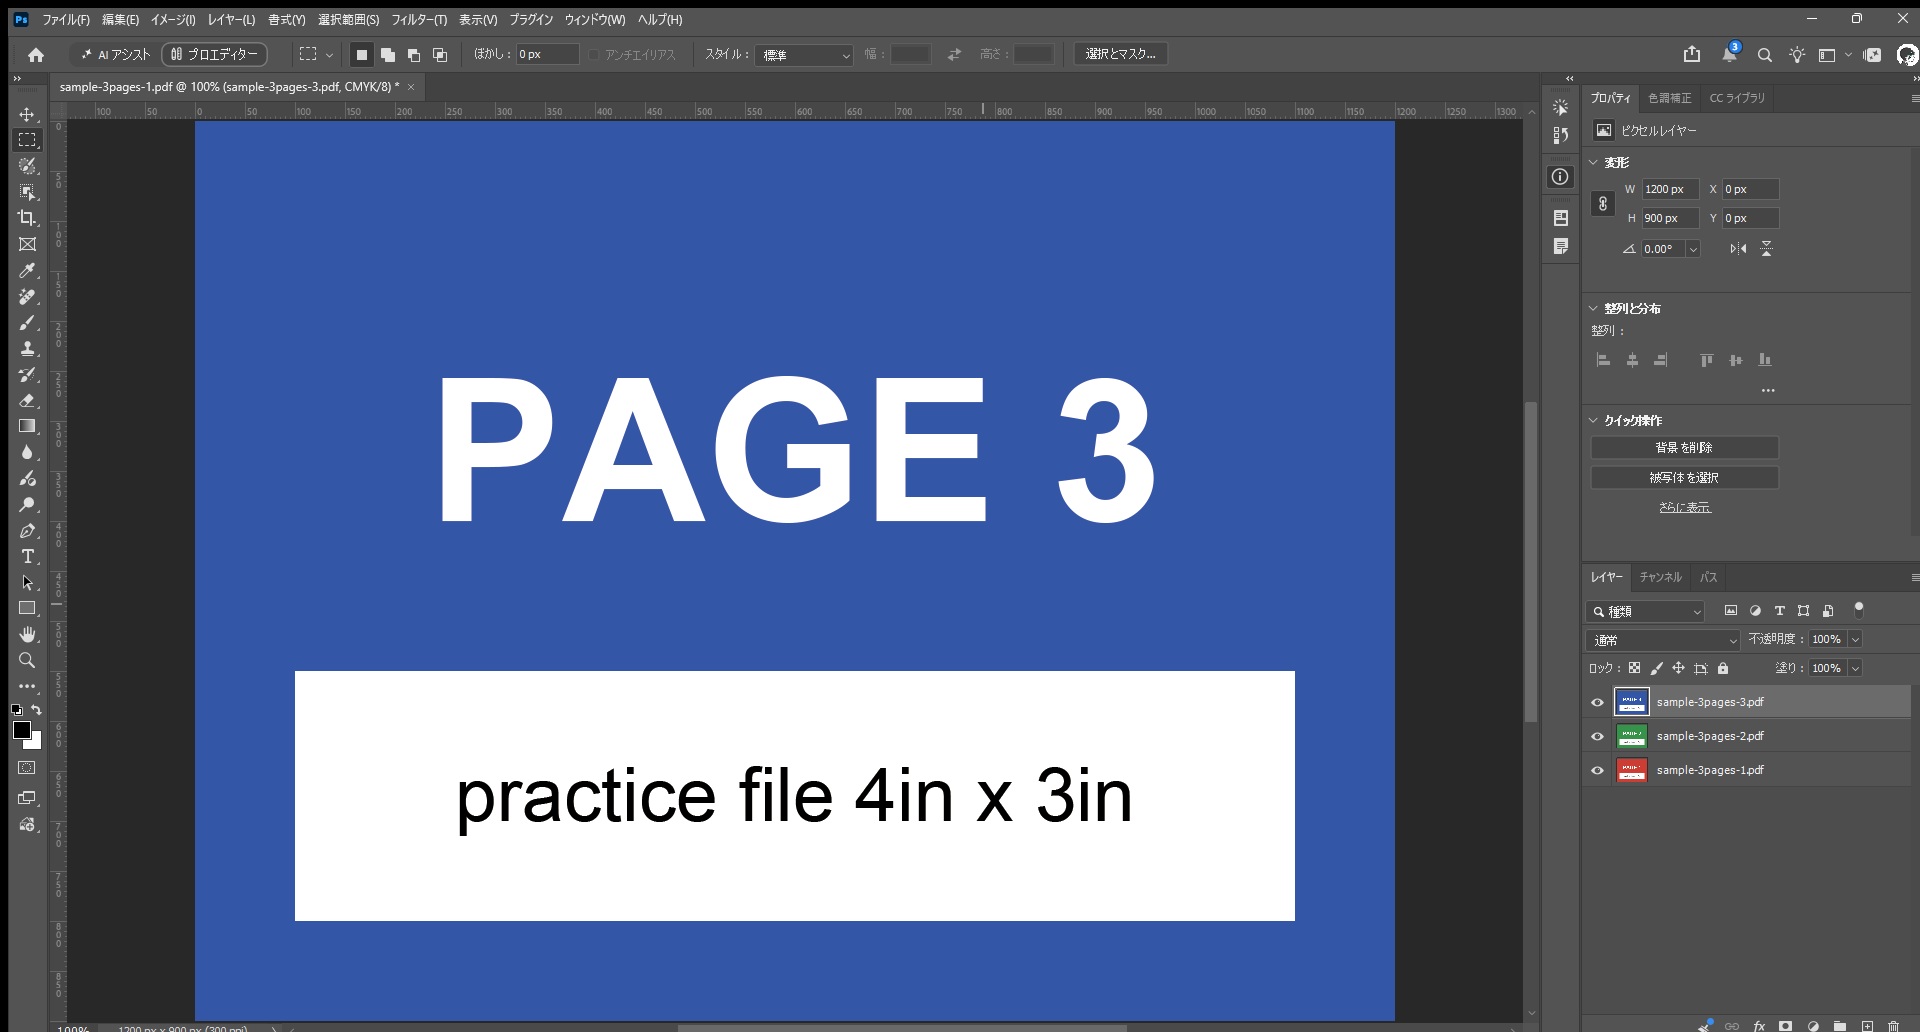This screenshot has height=1032, width=1920.
Task: Toggle lock all layer option
Action: tap(1723, 668)
